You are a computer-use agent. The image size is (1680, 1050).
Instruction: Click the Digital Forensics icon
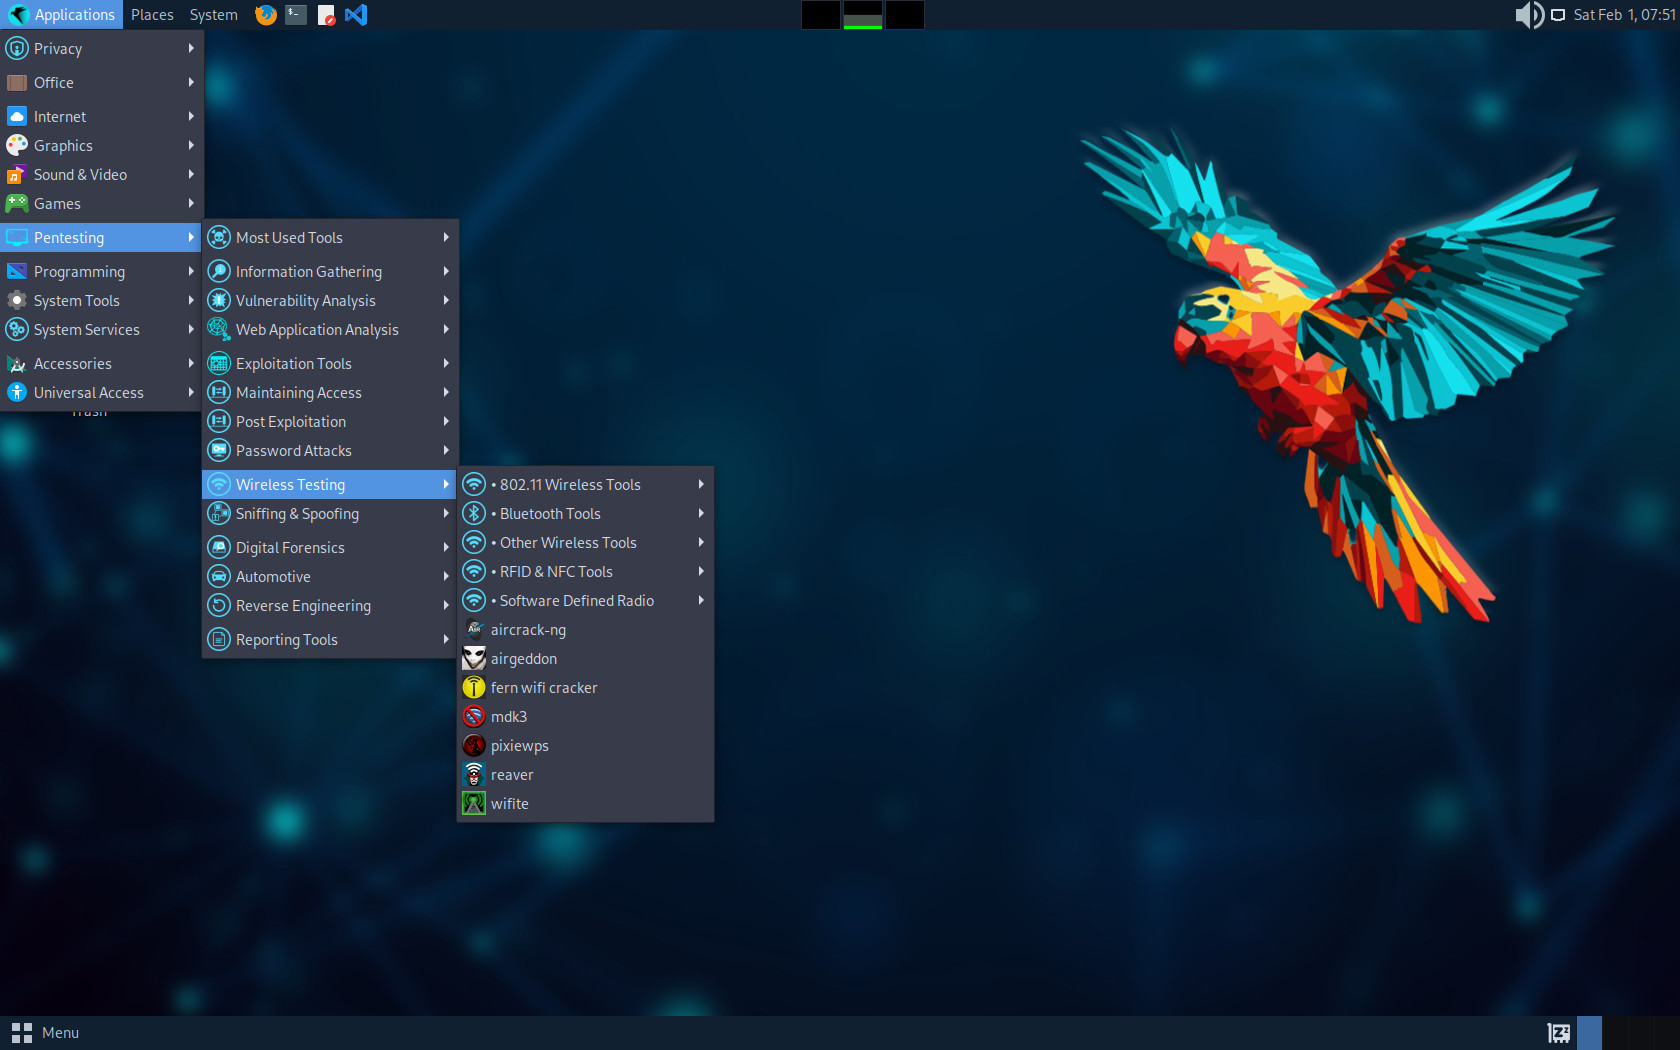point(219,548)
